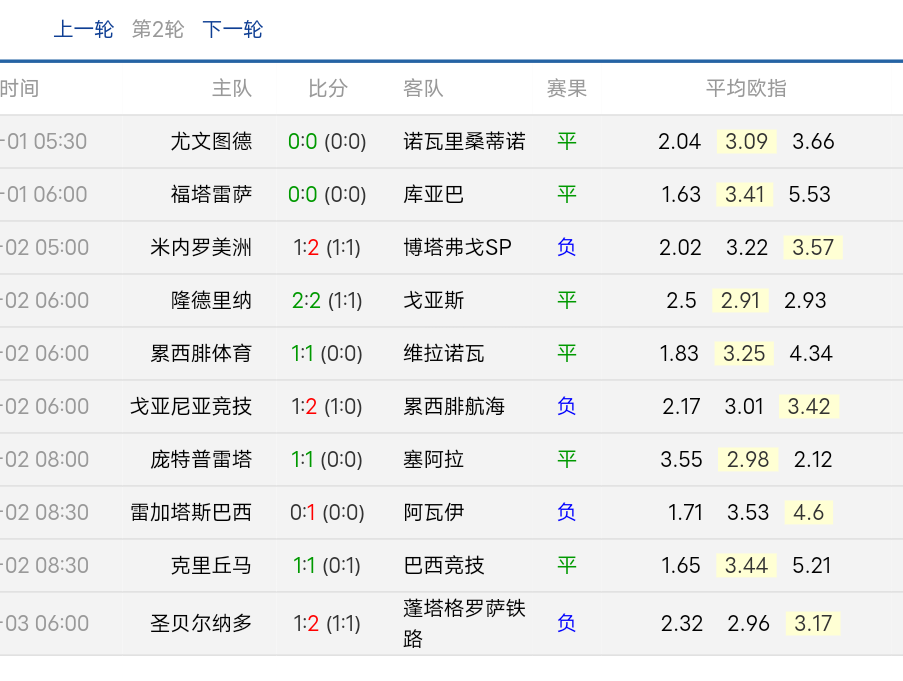Open away team 诺瓦里桑蒂诺
The width and height of the screenshot is (903, 681).
tap(464, 141)
